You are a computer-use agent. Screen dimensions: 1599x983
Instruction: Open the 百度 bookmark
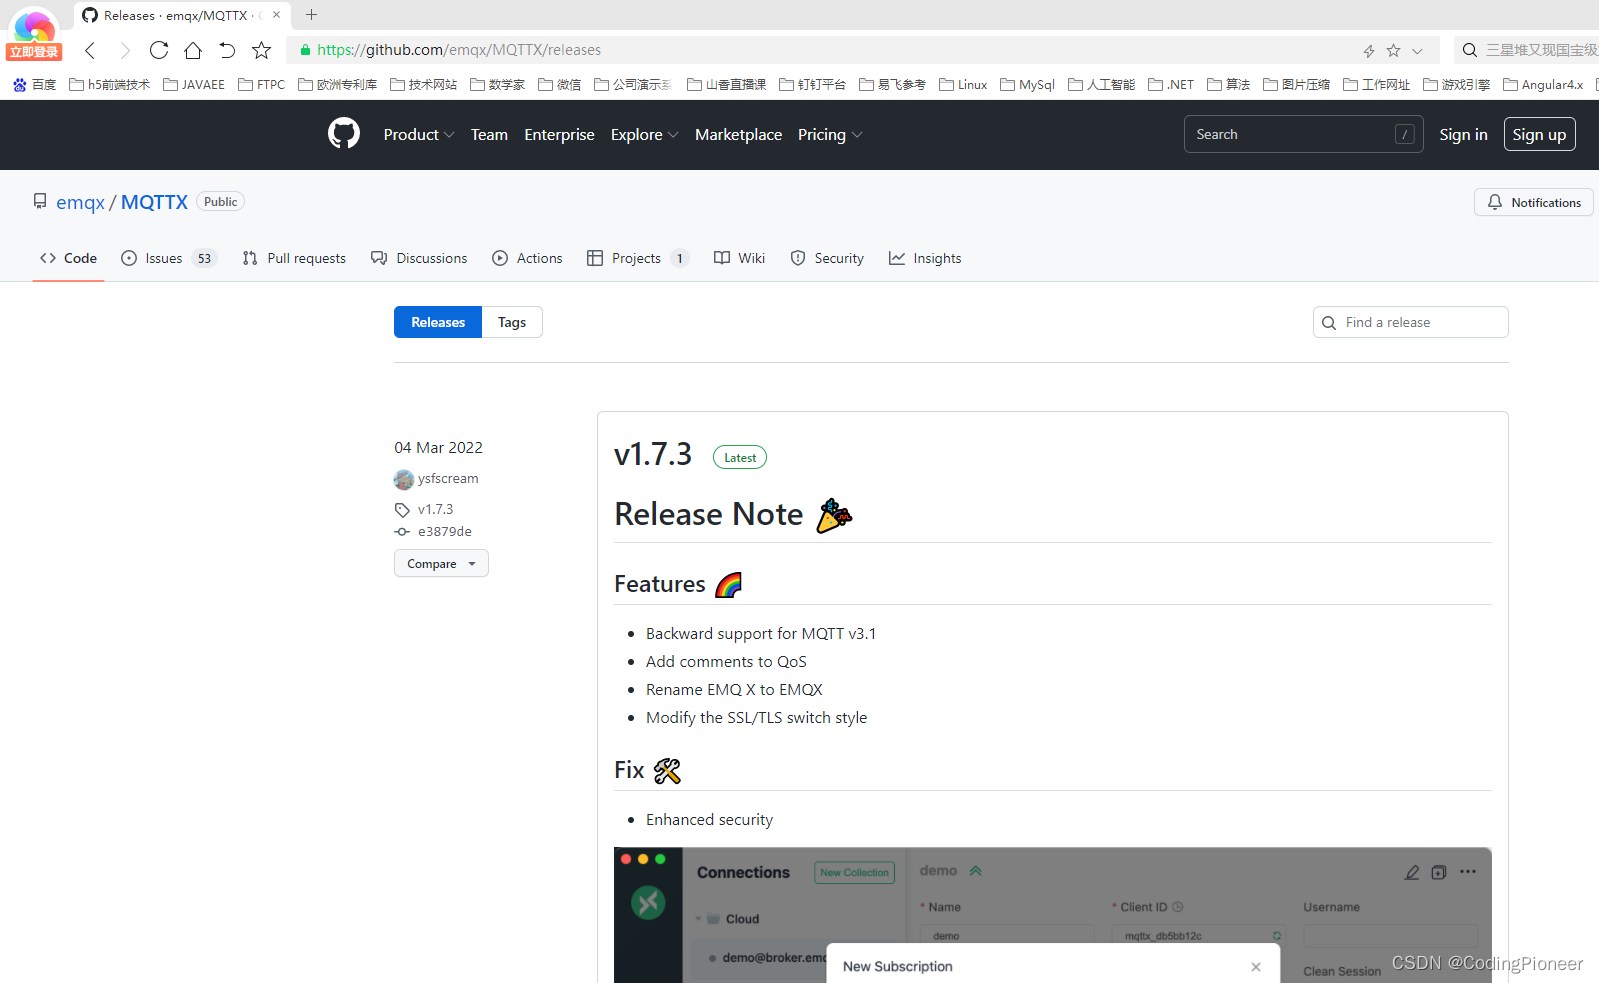pos(35,85)
